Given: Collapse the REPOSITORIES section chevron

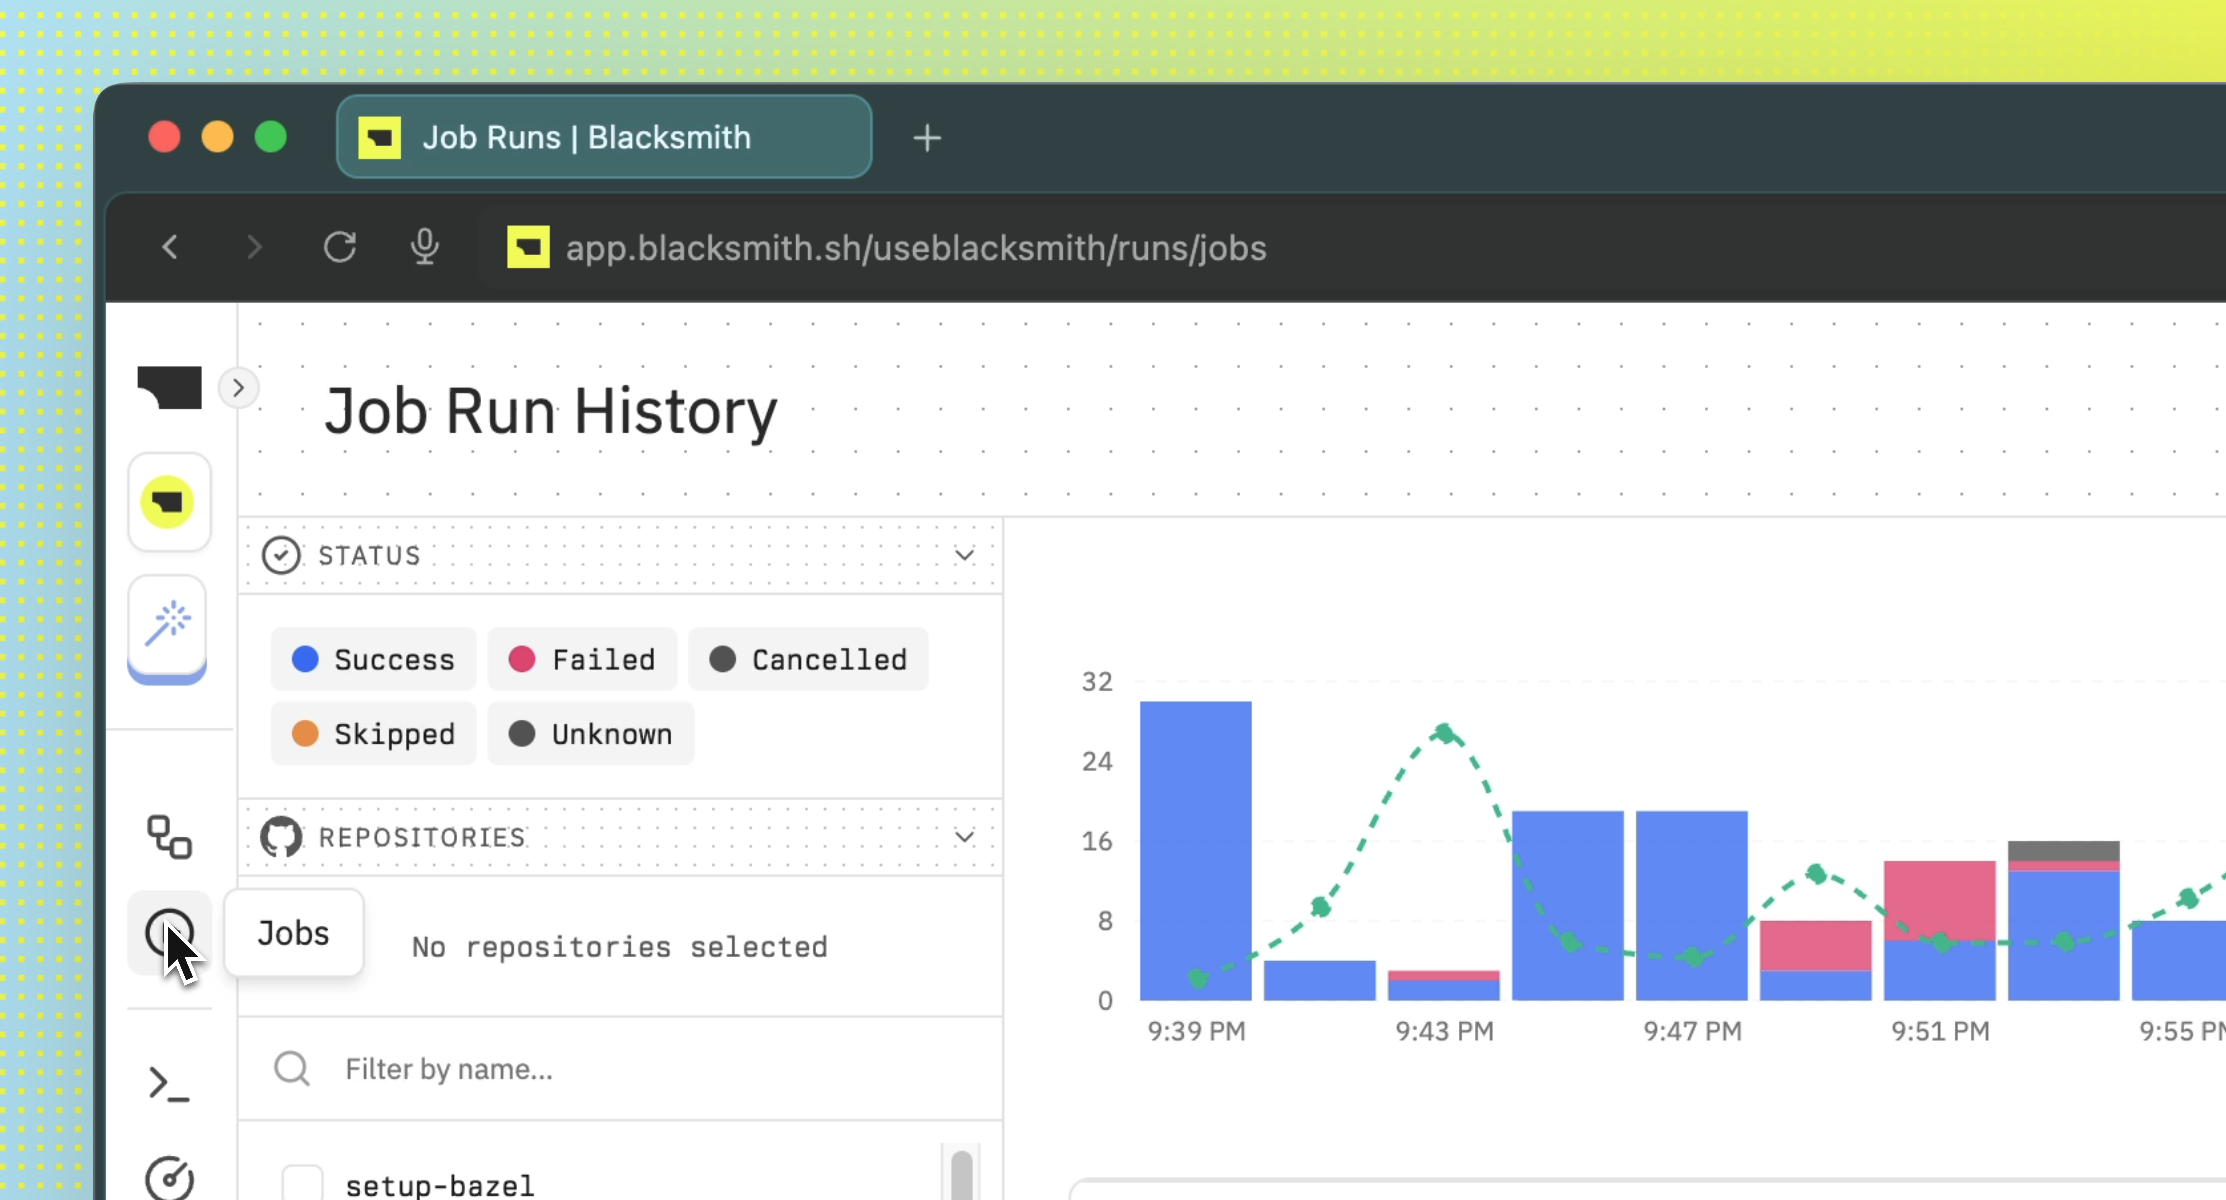Looking at the screenshot, I should pos(964,837).
